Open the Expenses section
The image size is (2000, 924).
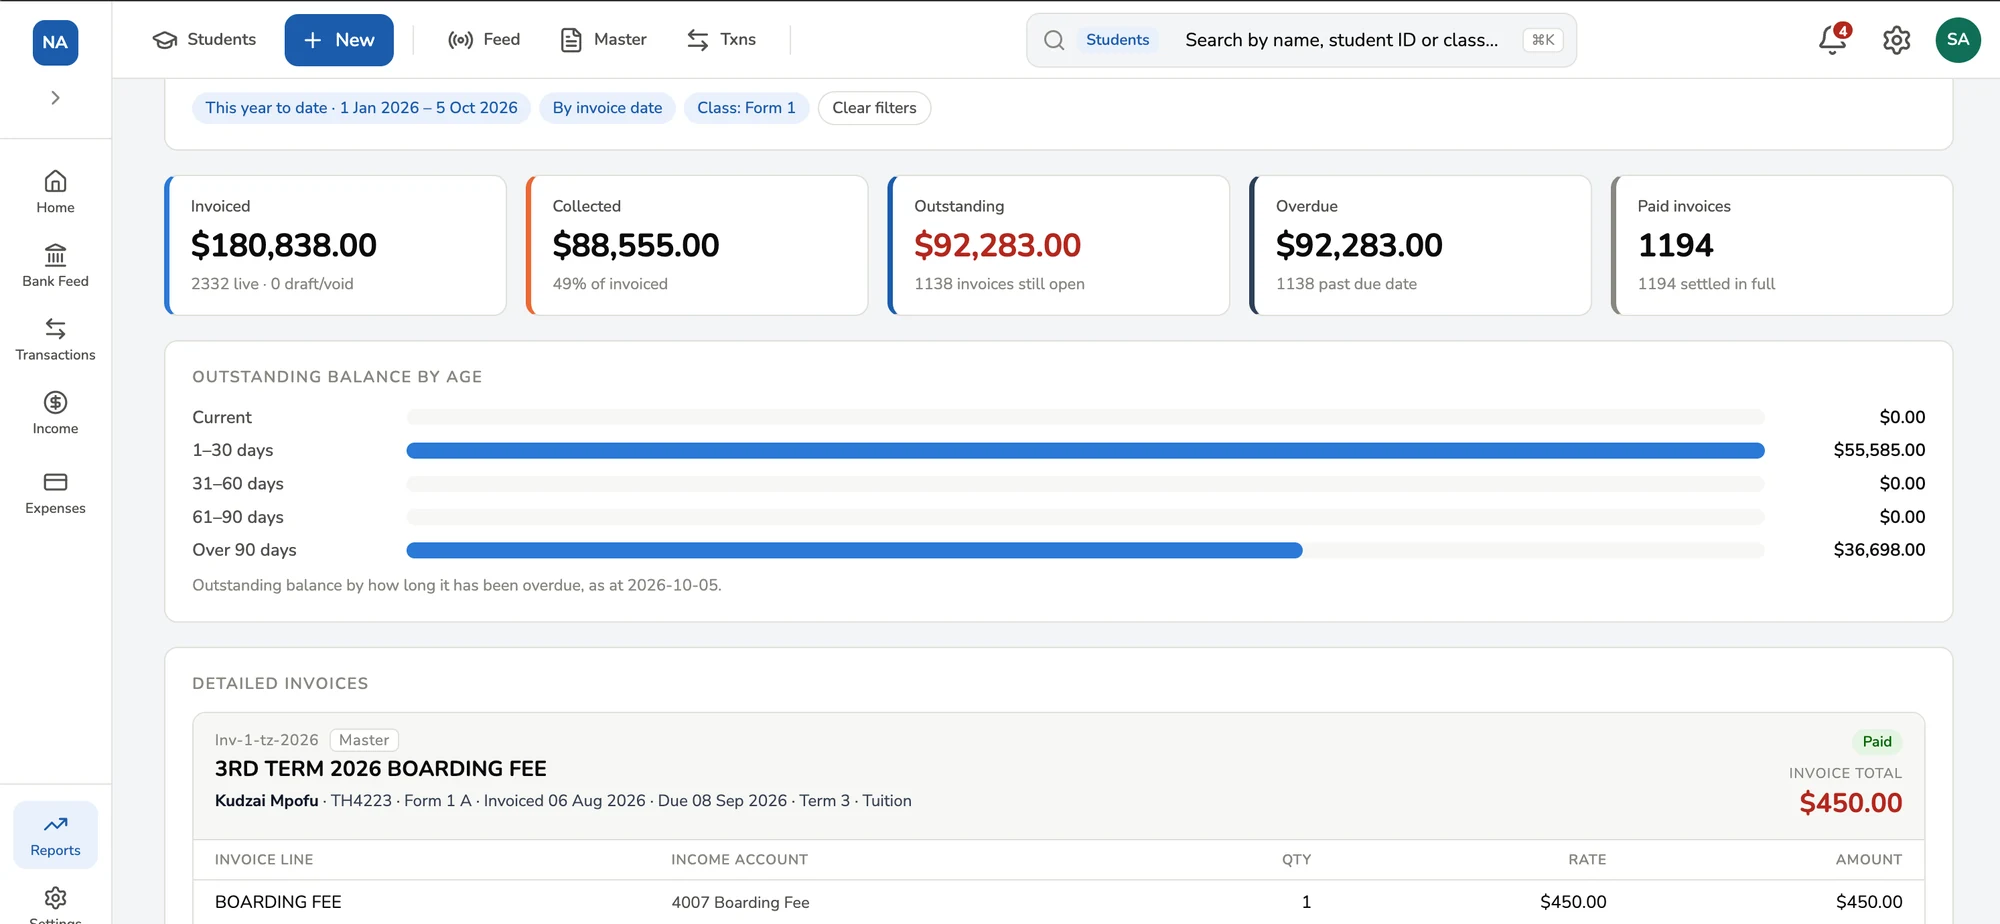point(55,493)
